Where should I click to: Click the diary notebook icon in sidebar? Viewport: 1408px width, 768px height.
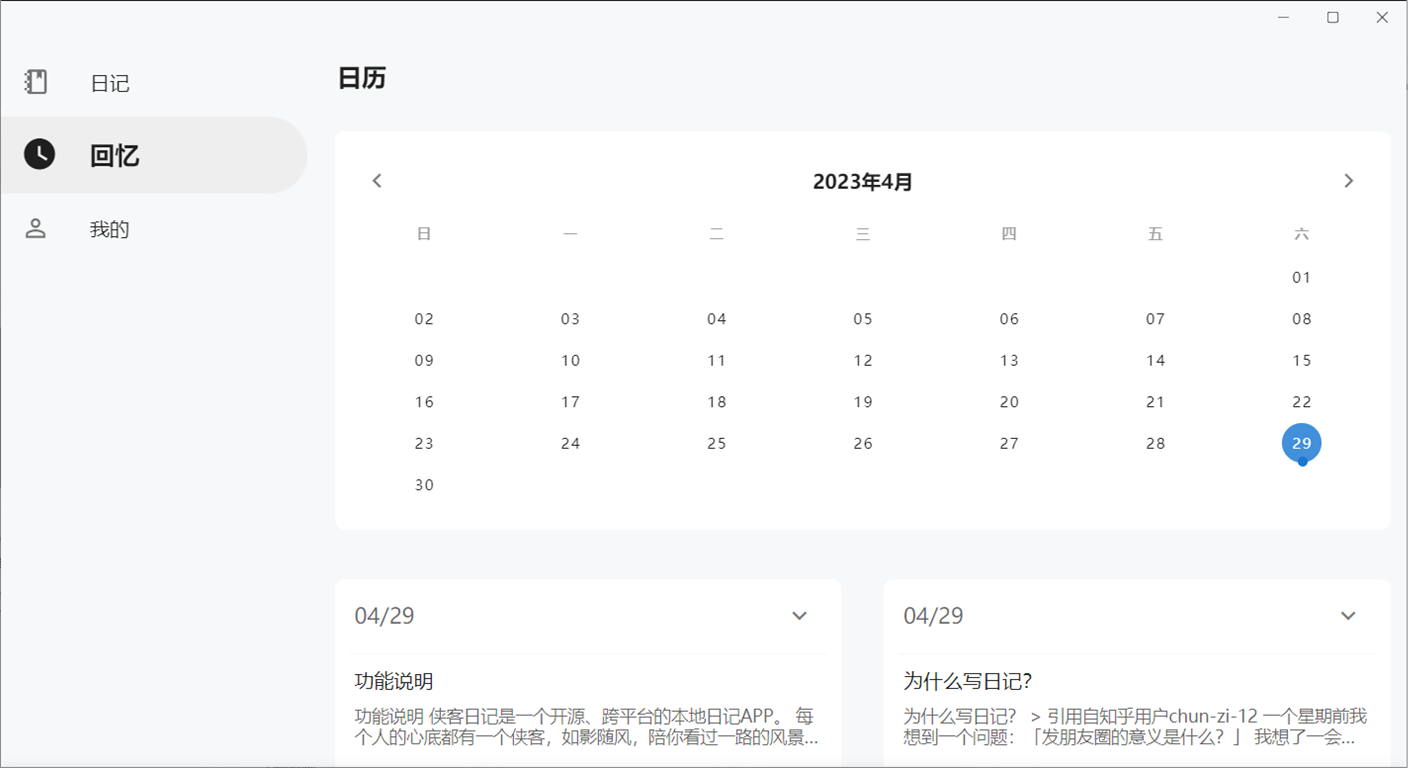tap(37, 82)
